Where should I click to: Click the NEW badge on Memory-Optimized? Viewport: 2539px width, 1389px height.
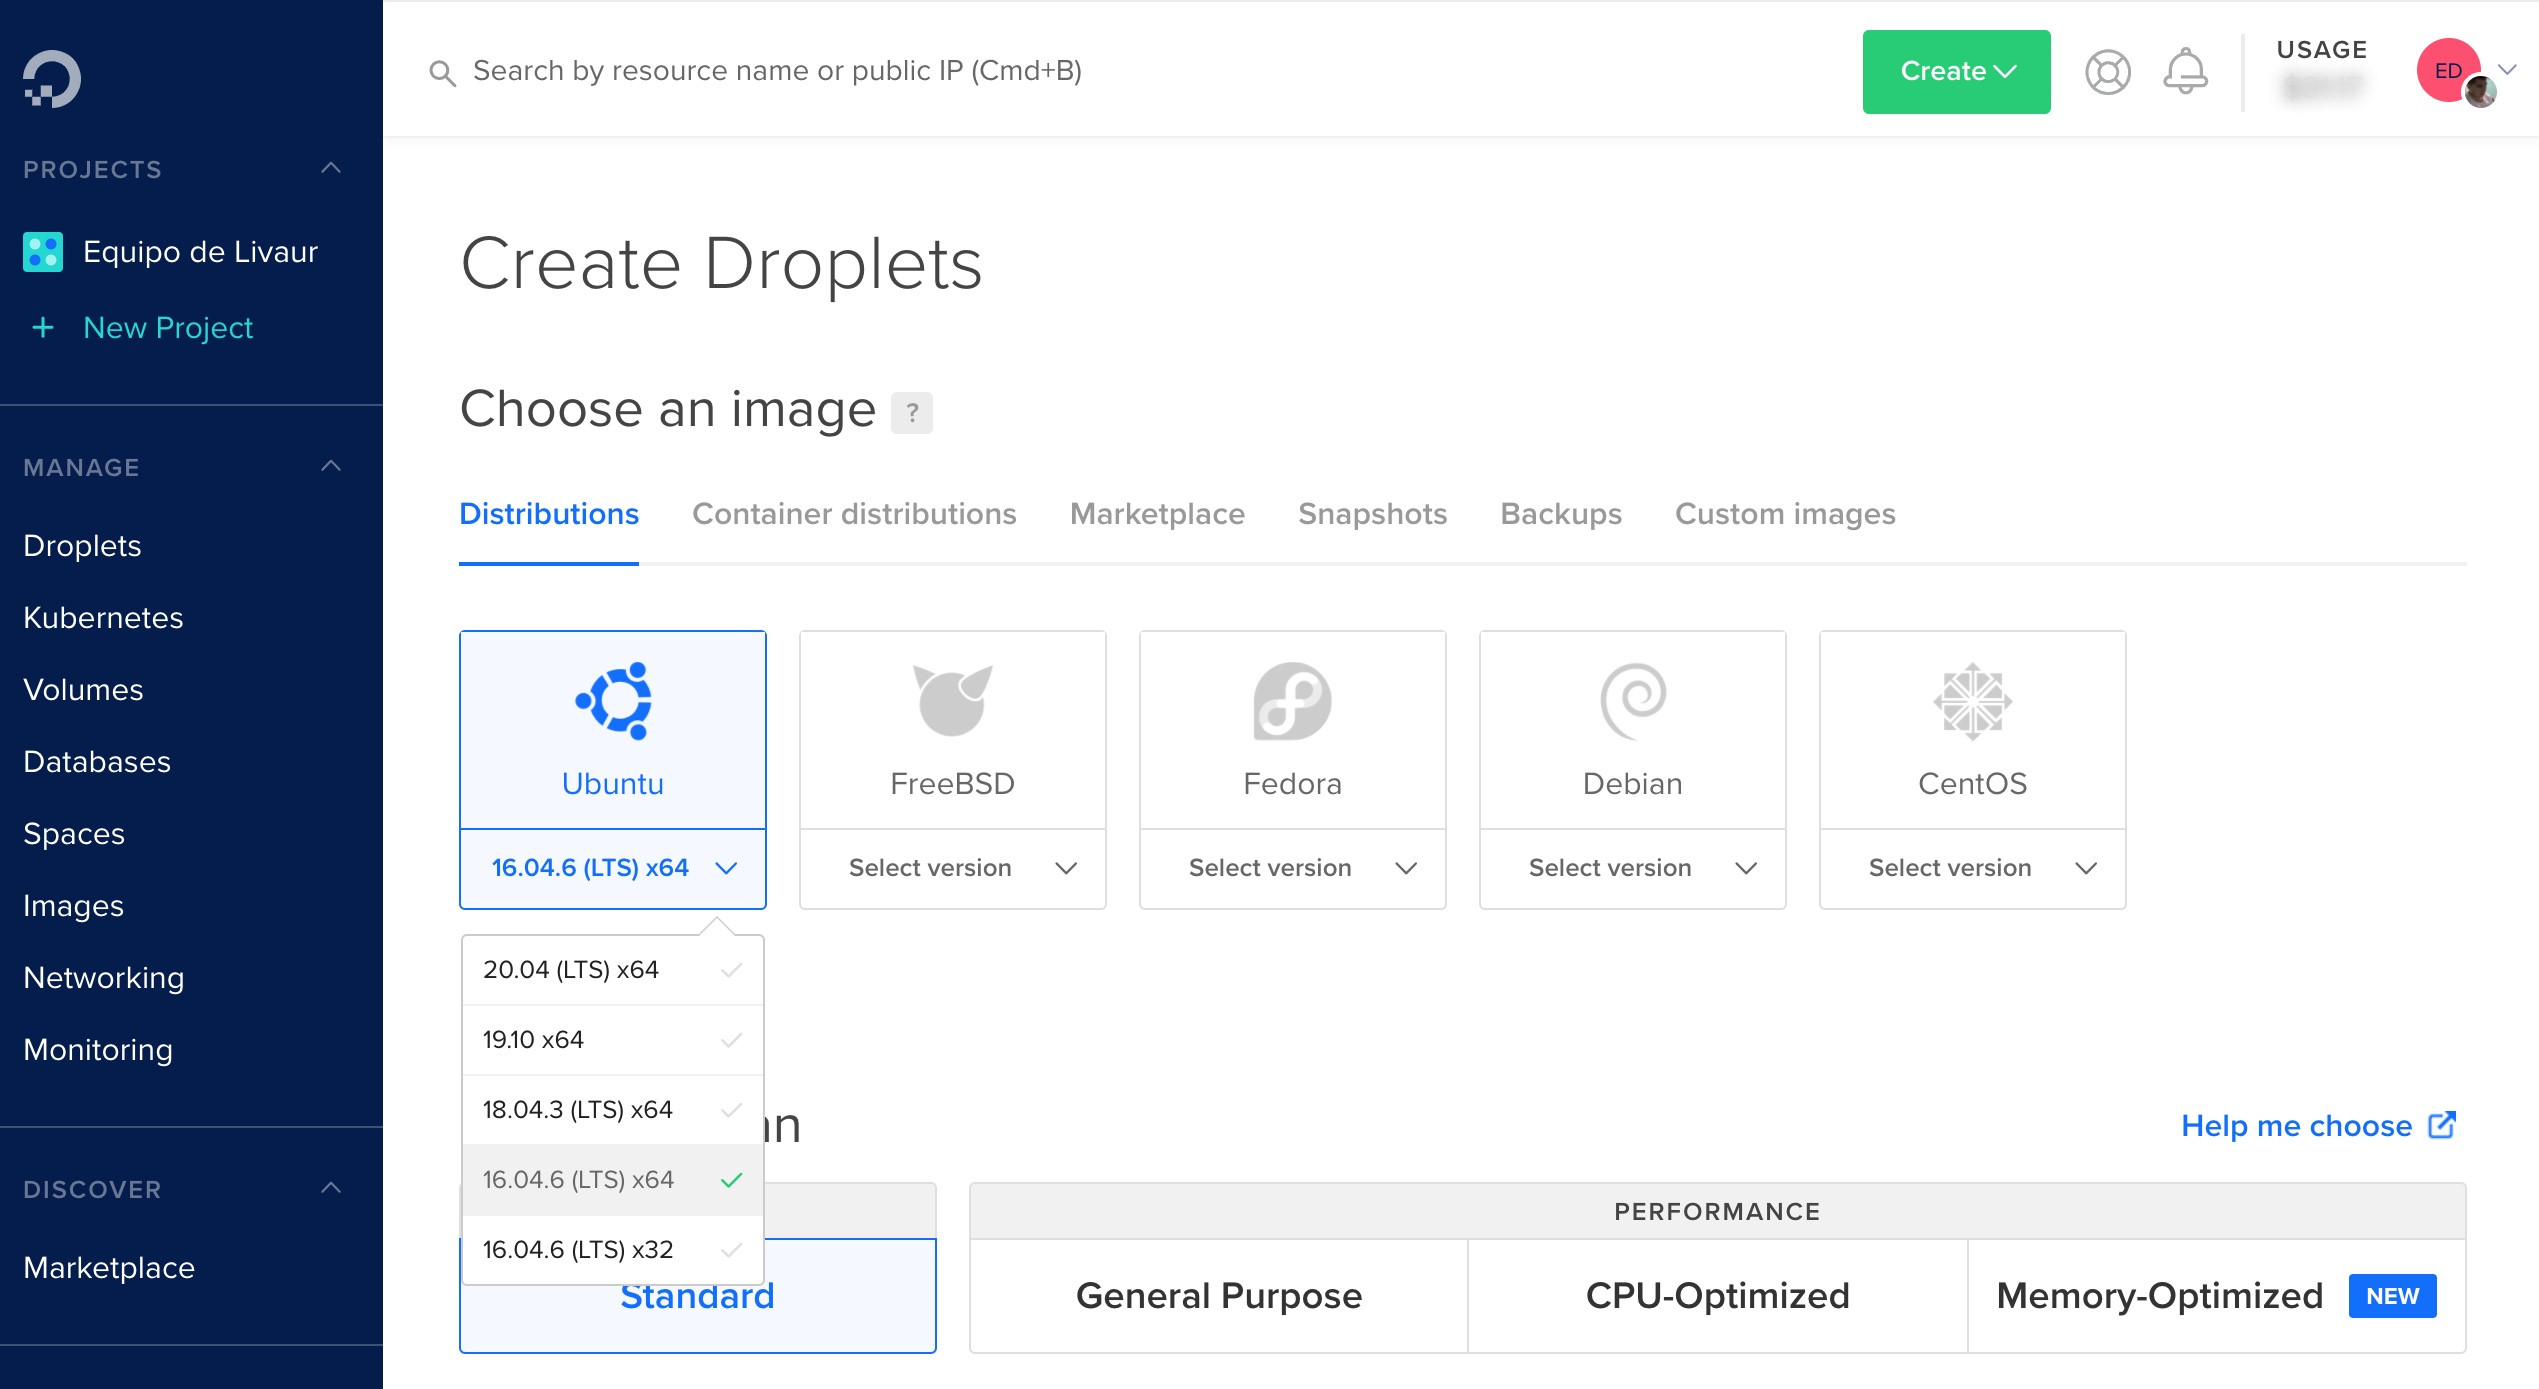[x=2392, y=1296]
